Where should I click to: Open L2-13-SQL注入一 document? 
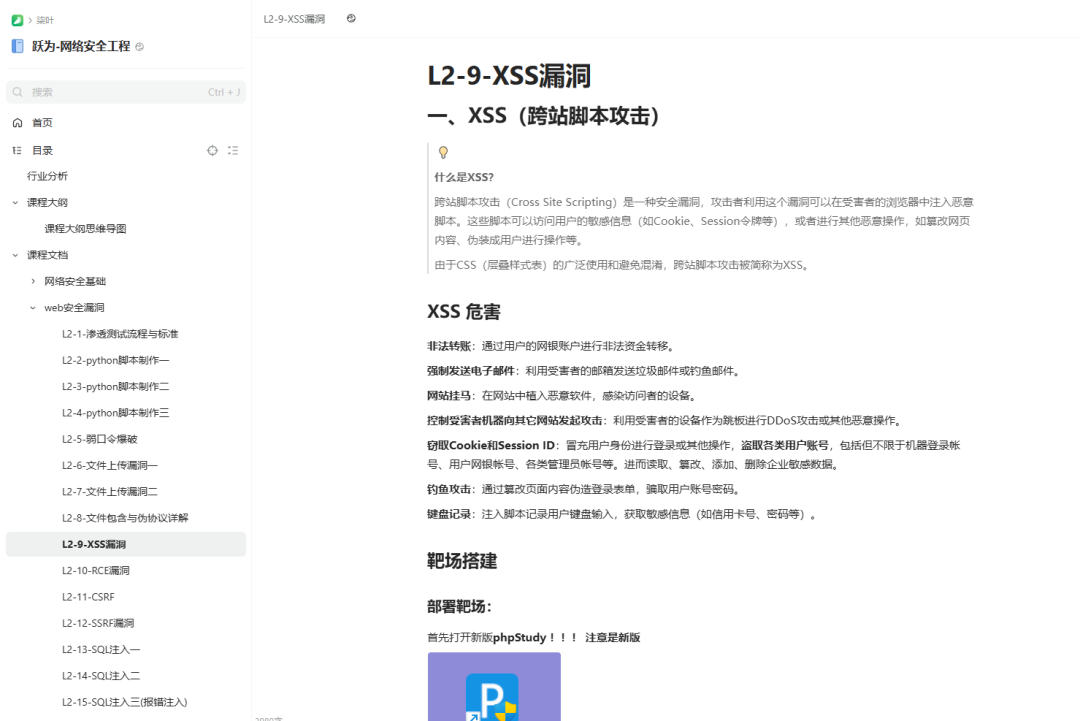click(x=101, y=649)
